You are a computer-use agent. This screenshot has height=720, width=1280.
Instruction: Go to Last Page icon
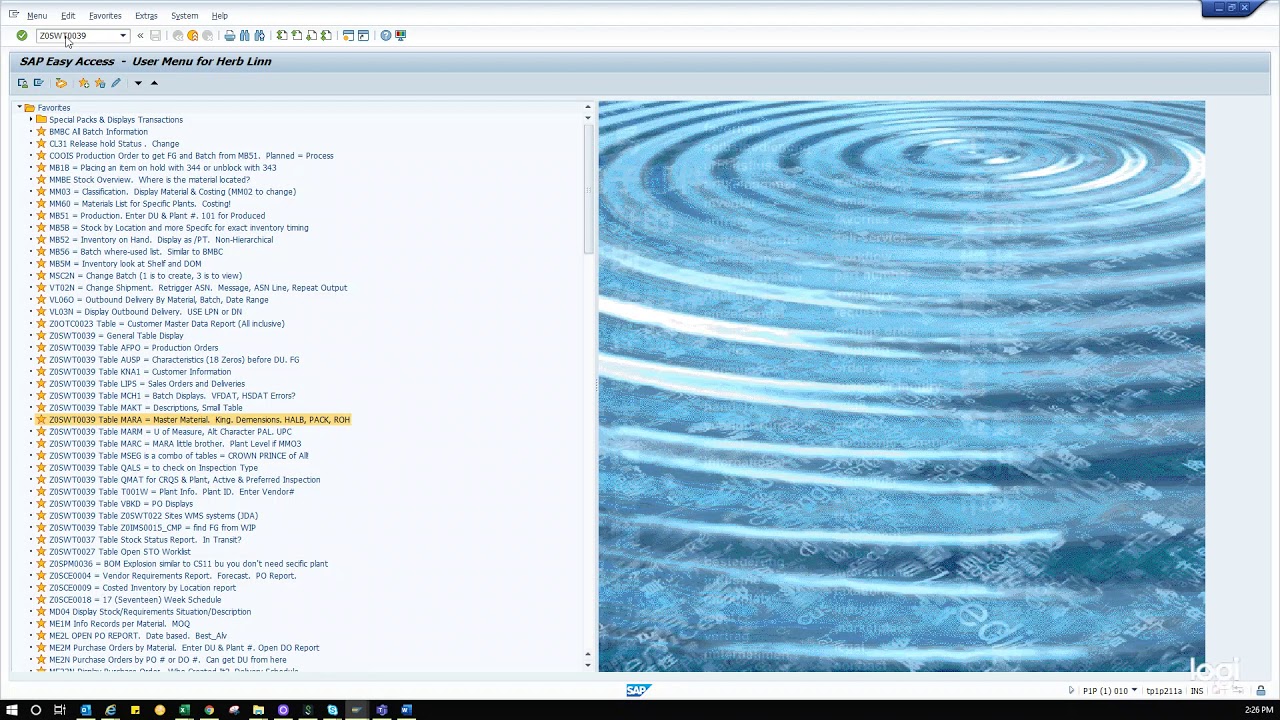click(327, 36)
